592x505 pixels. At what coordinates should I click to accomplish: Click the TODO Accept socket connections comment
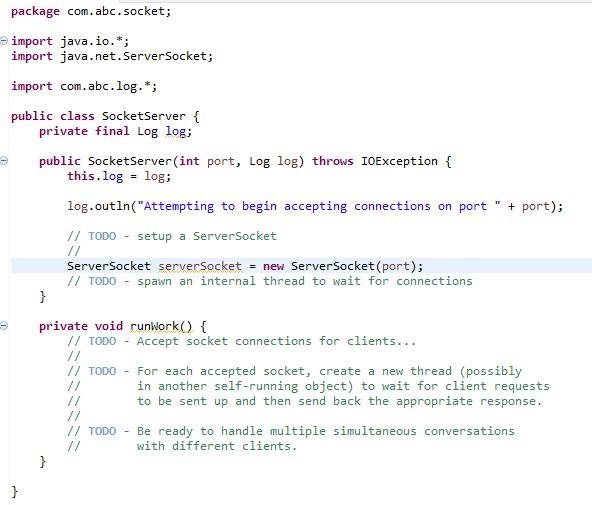[241, 342]
